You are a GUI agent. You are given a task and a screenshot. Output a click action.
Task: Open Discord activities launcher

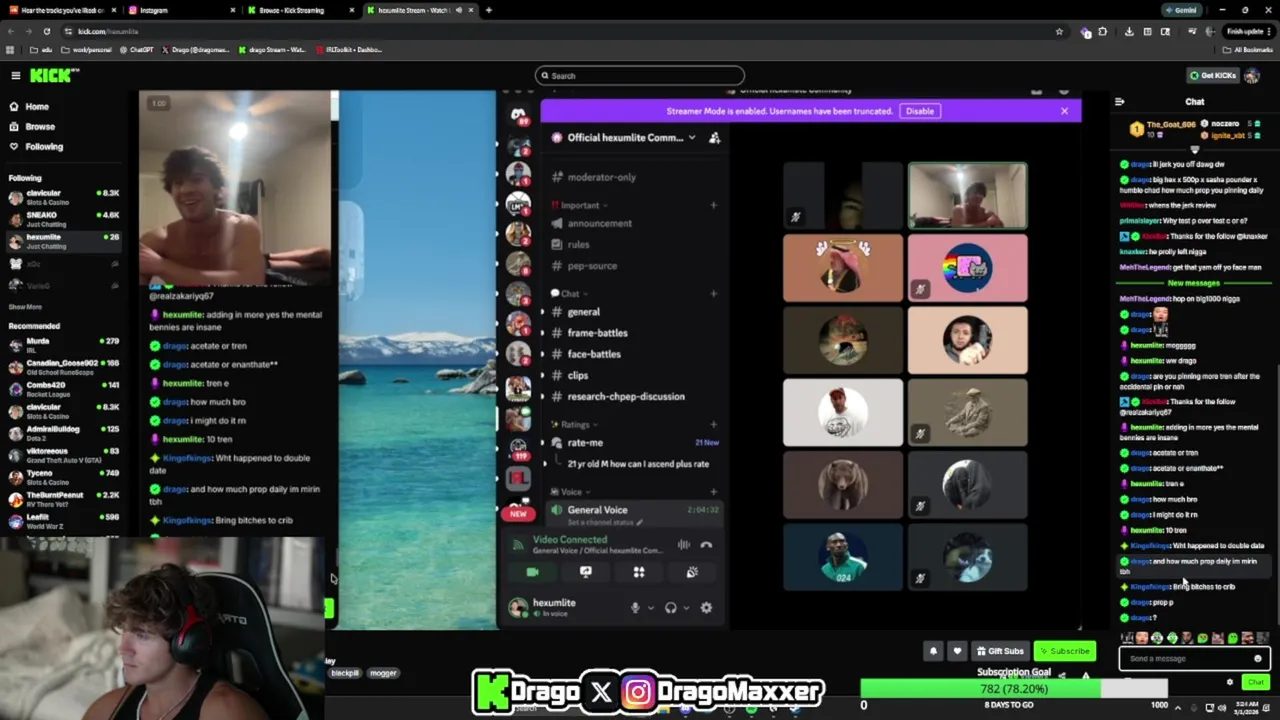639,572
